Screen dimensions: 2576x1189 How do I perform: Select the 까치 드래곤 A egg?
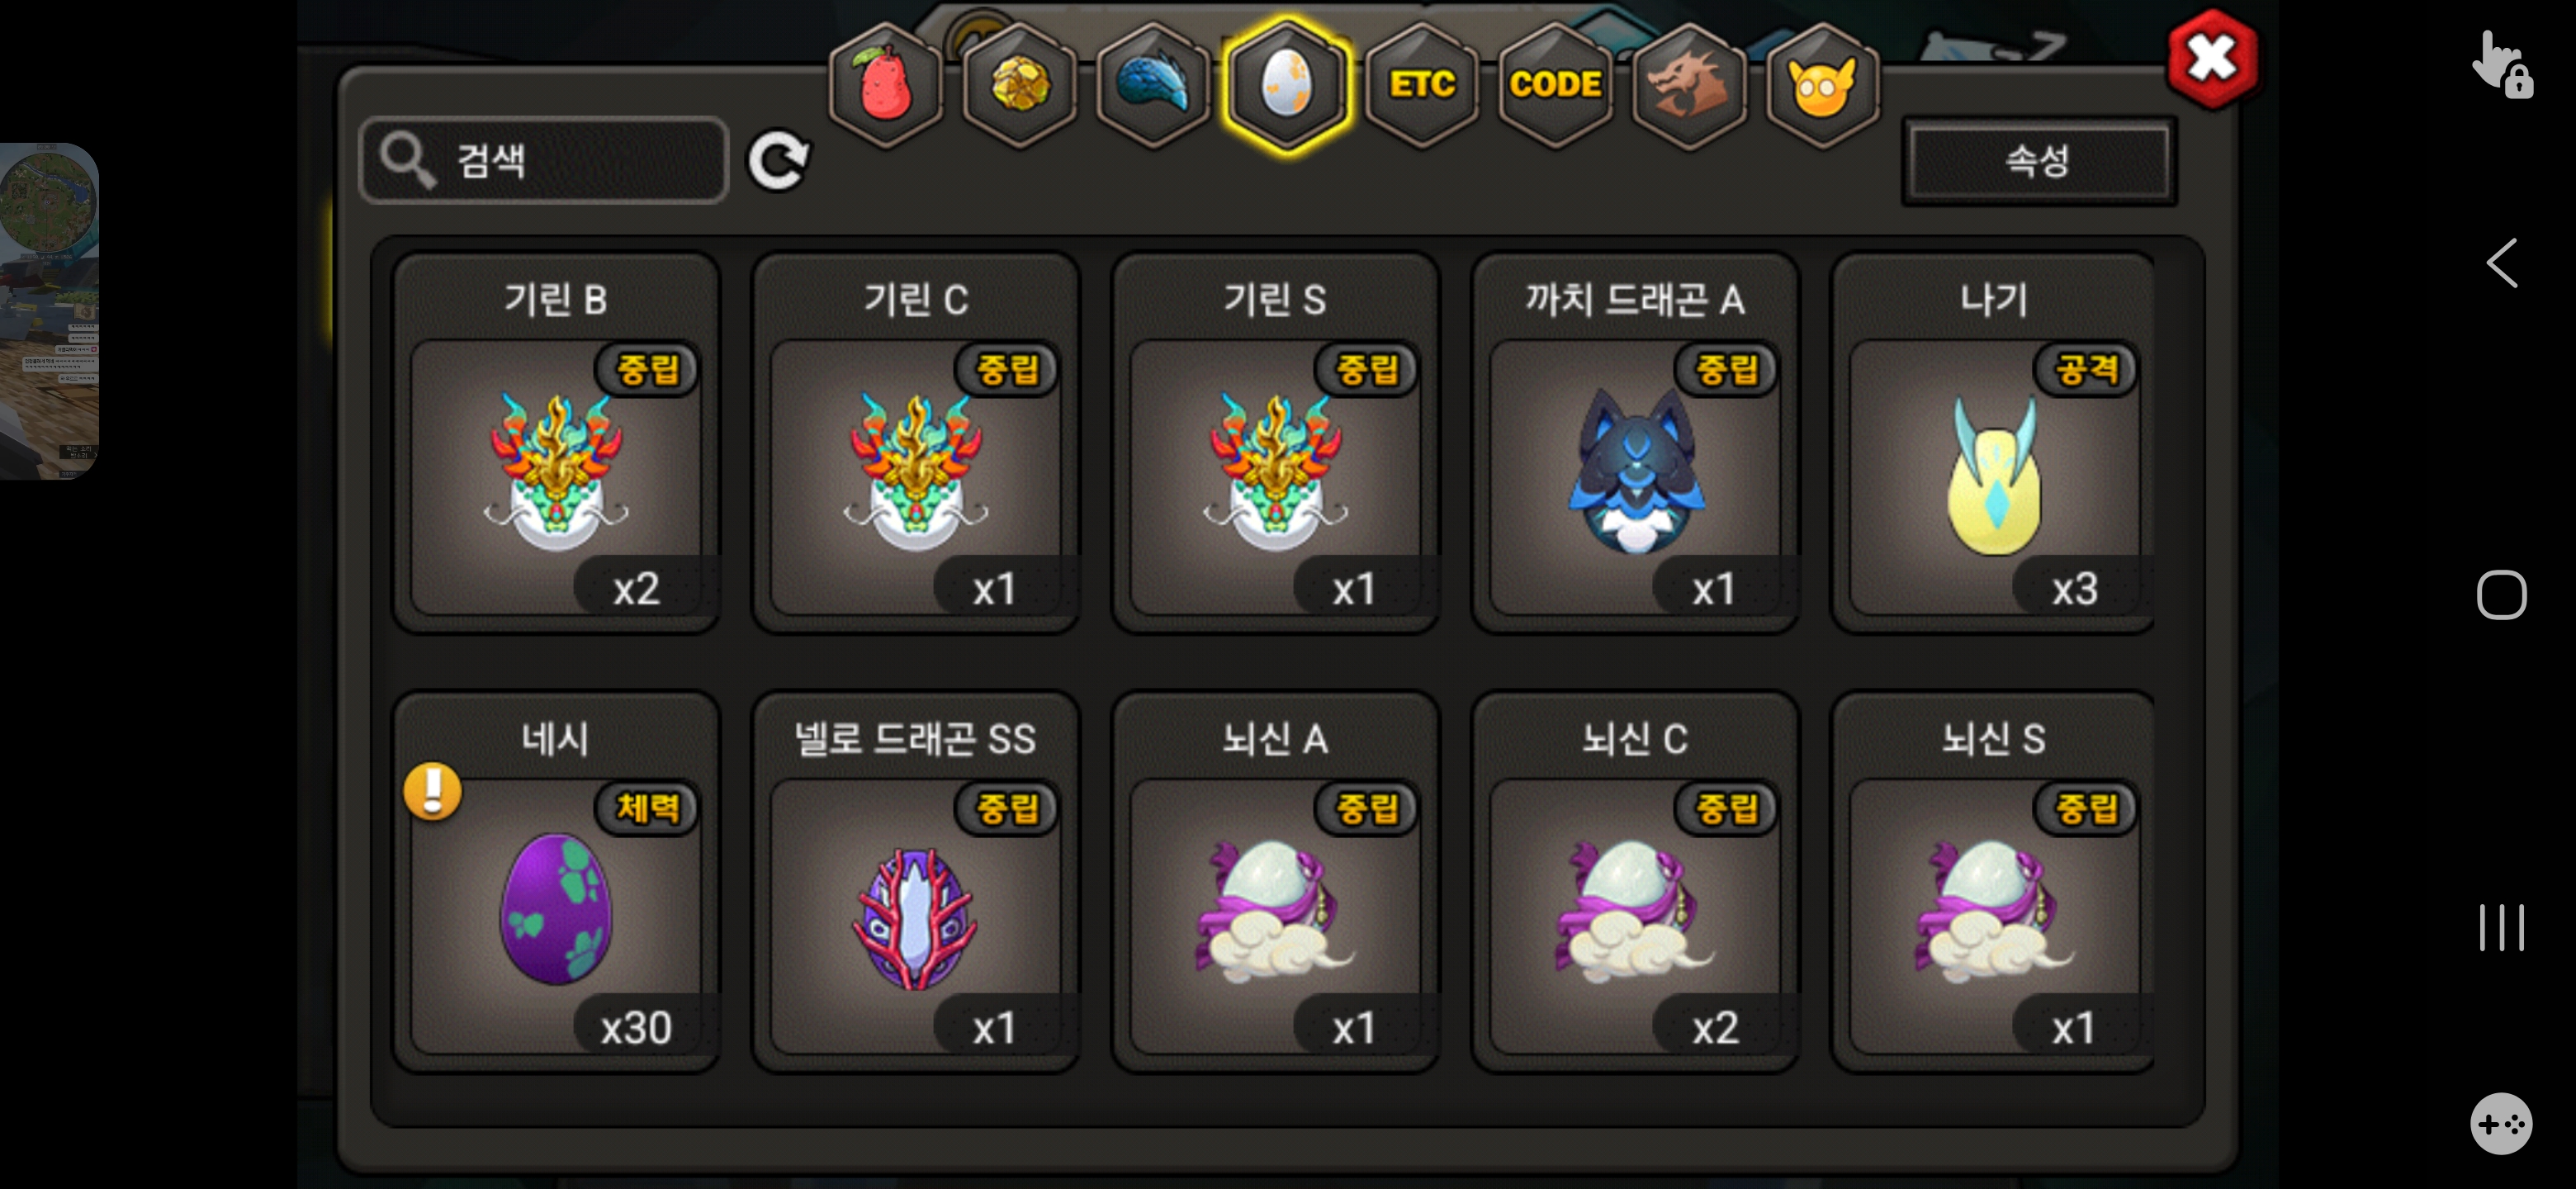(1635, 442)
